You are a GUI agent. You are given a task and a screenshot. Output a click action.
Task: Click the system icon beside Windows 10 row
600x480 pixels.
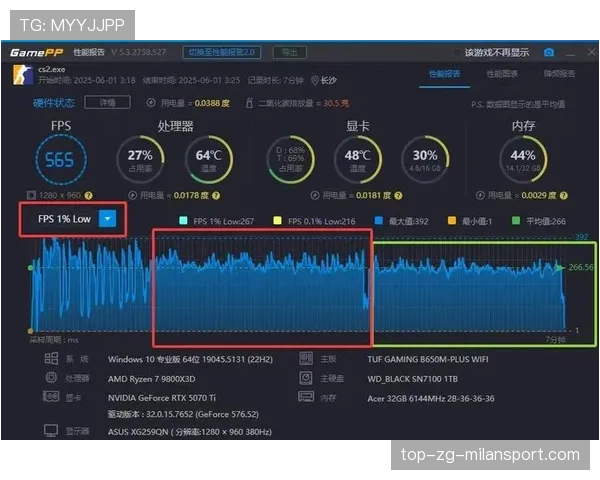[x=51, y=359]
